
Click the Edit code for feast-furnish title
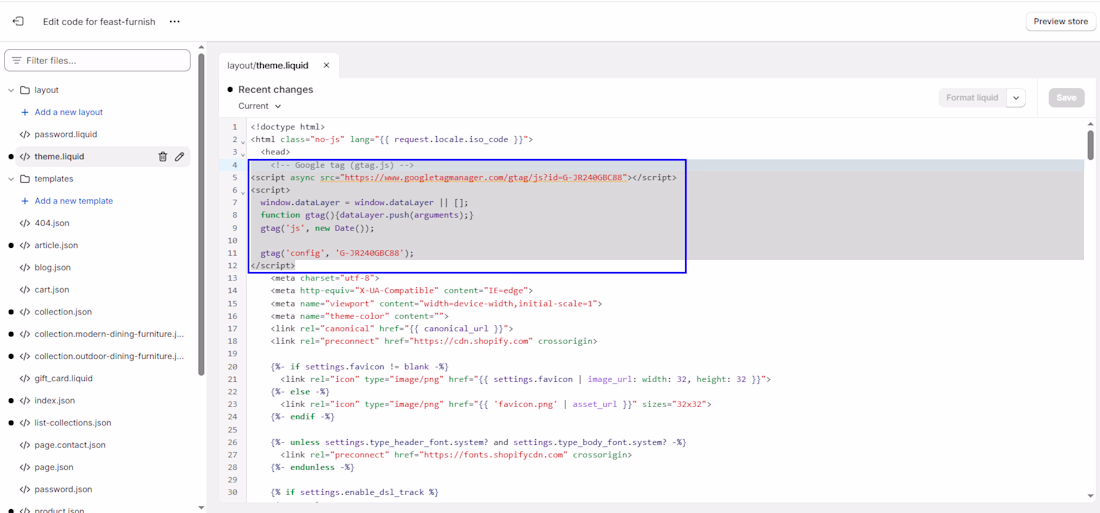[x=99, y=22]
